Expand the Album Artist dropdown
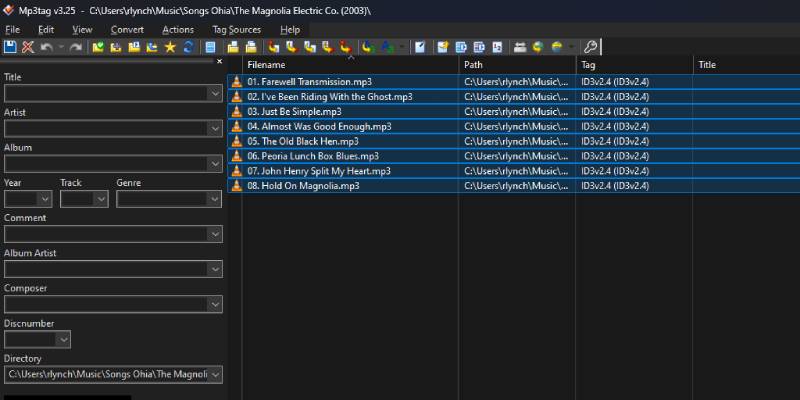This screenshot has height=400, width=800. pos(215,269)
